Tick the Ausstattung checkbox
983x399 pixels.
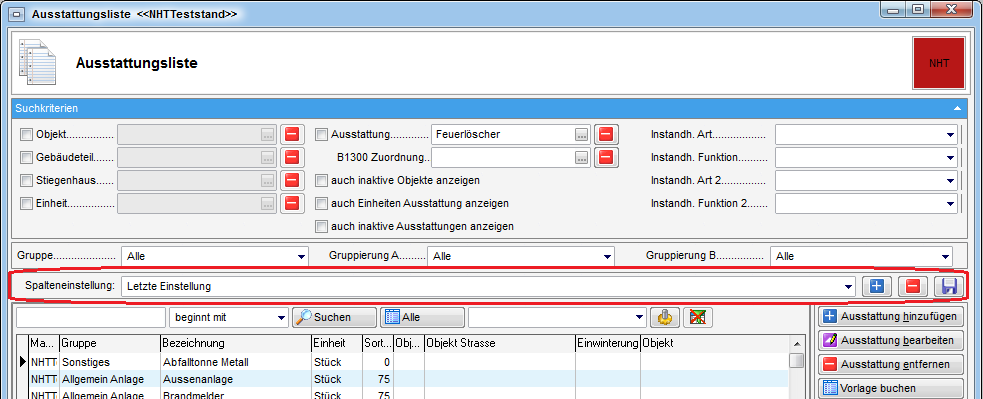coord(321,134)
